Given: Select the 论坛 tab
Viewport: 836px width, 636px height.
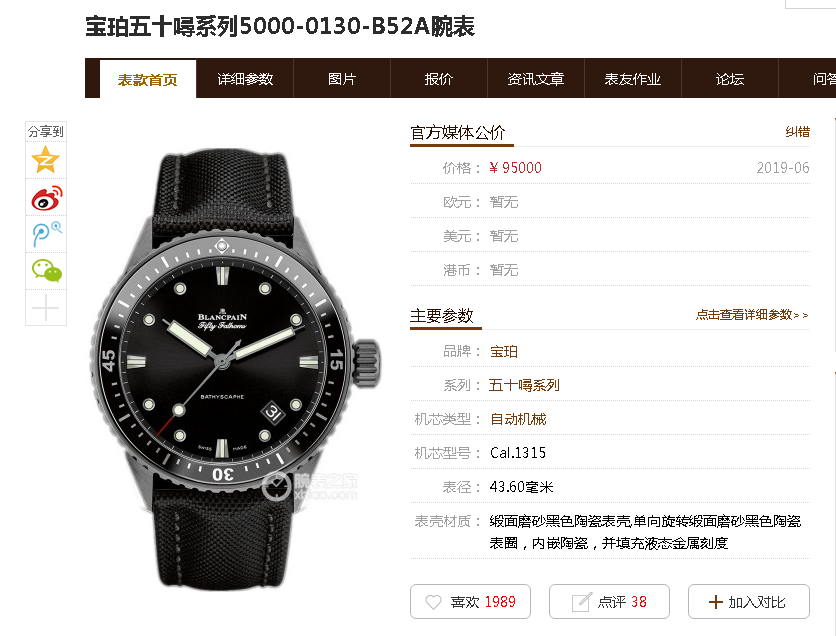Looking at the screenshot, I should click(x=730, y=79).
